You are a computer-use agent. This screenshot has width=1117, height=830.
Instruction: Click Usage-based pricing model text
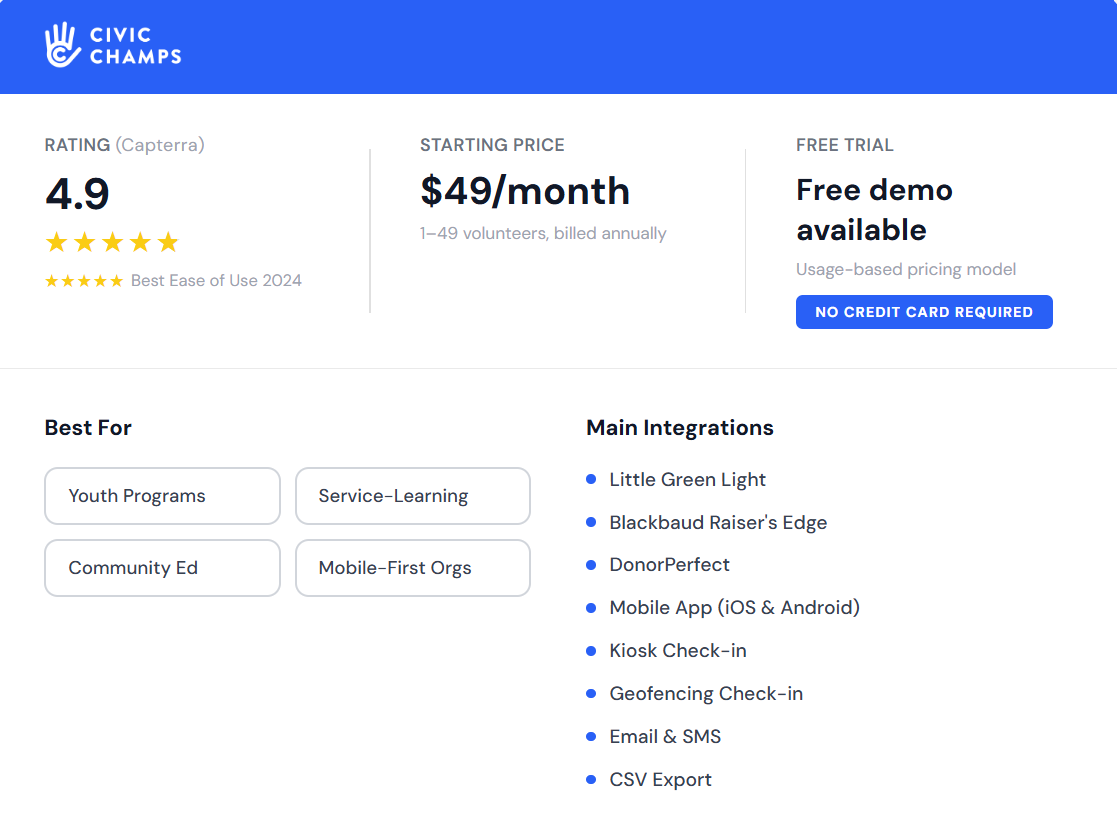905,269
